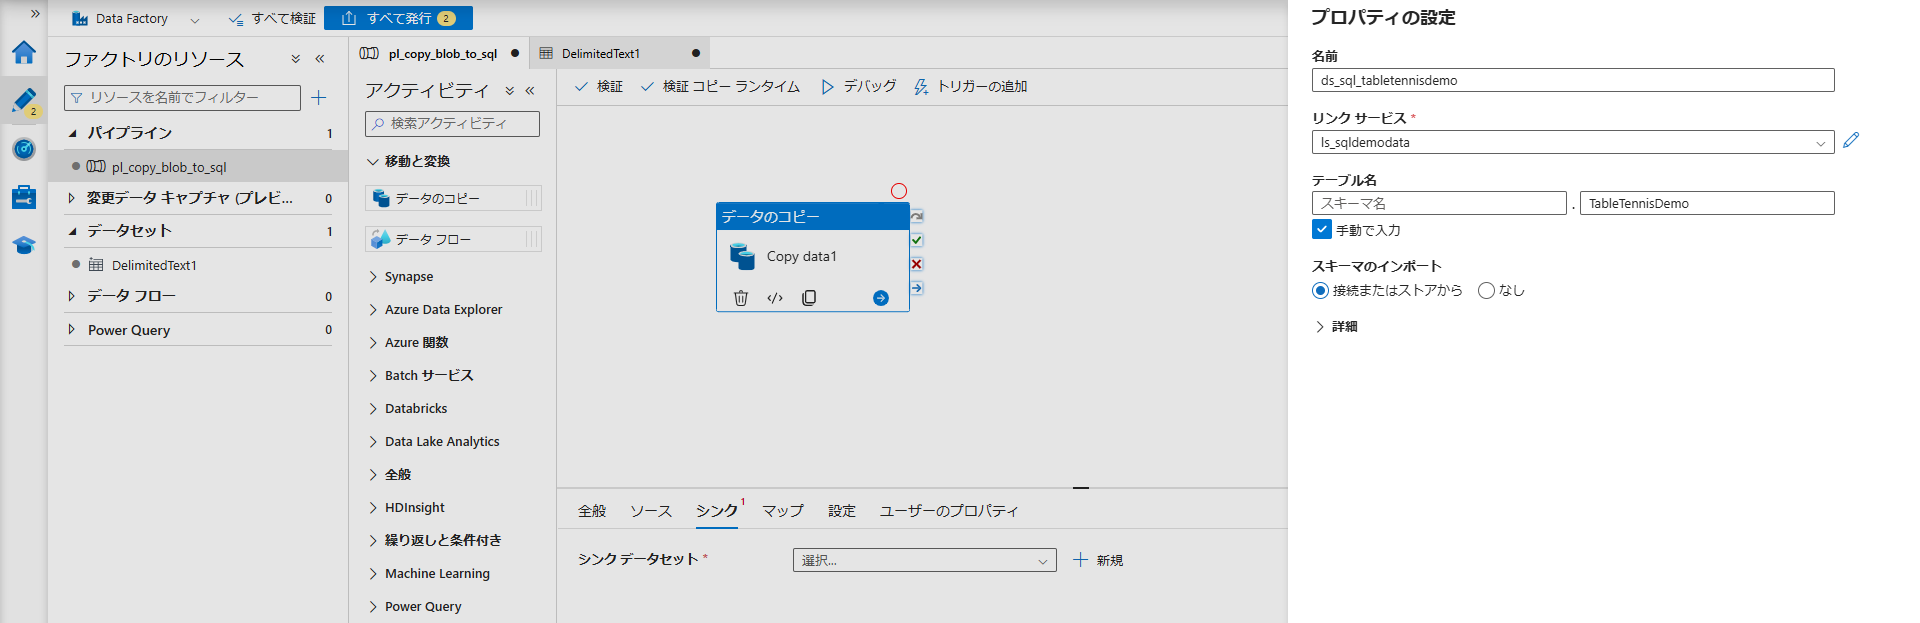Open the DelimitedText1 editor tab
1920x623 pixels.
(600, 54)
